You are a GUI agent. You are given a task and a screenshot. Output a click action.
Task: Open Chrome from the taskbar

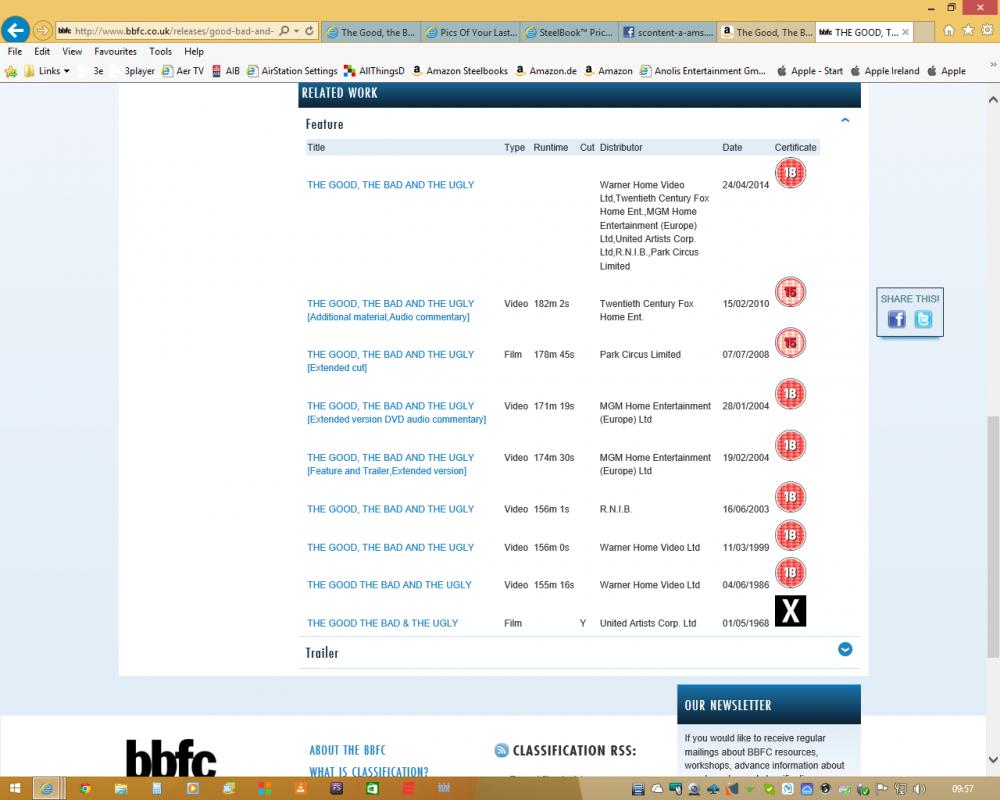coord(85,789)
